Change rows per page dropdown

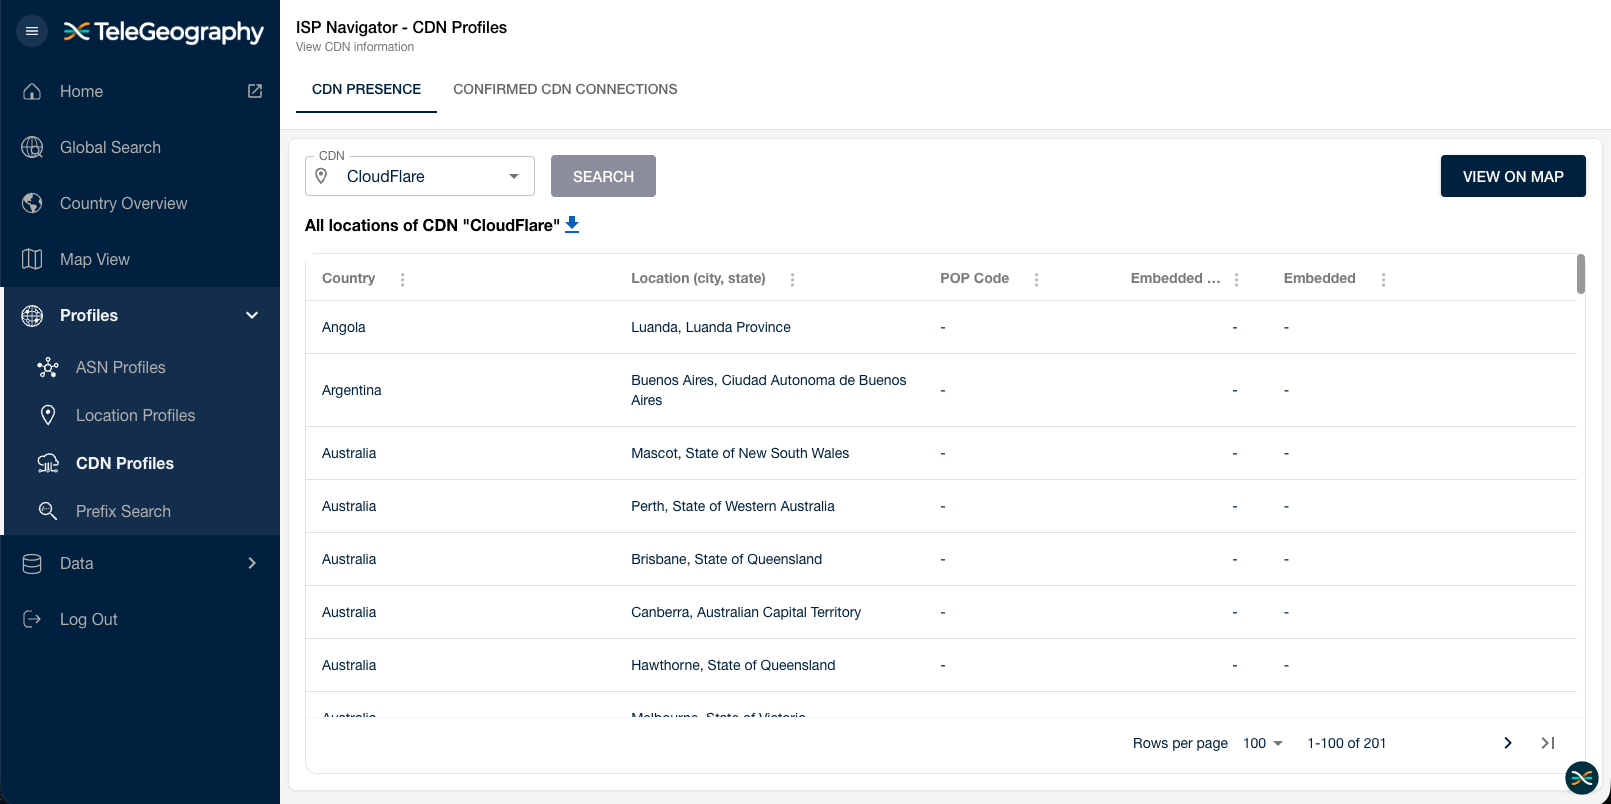(x=1263, y=743)
